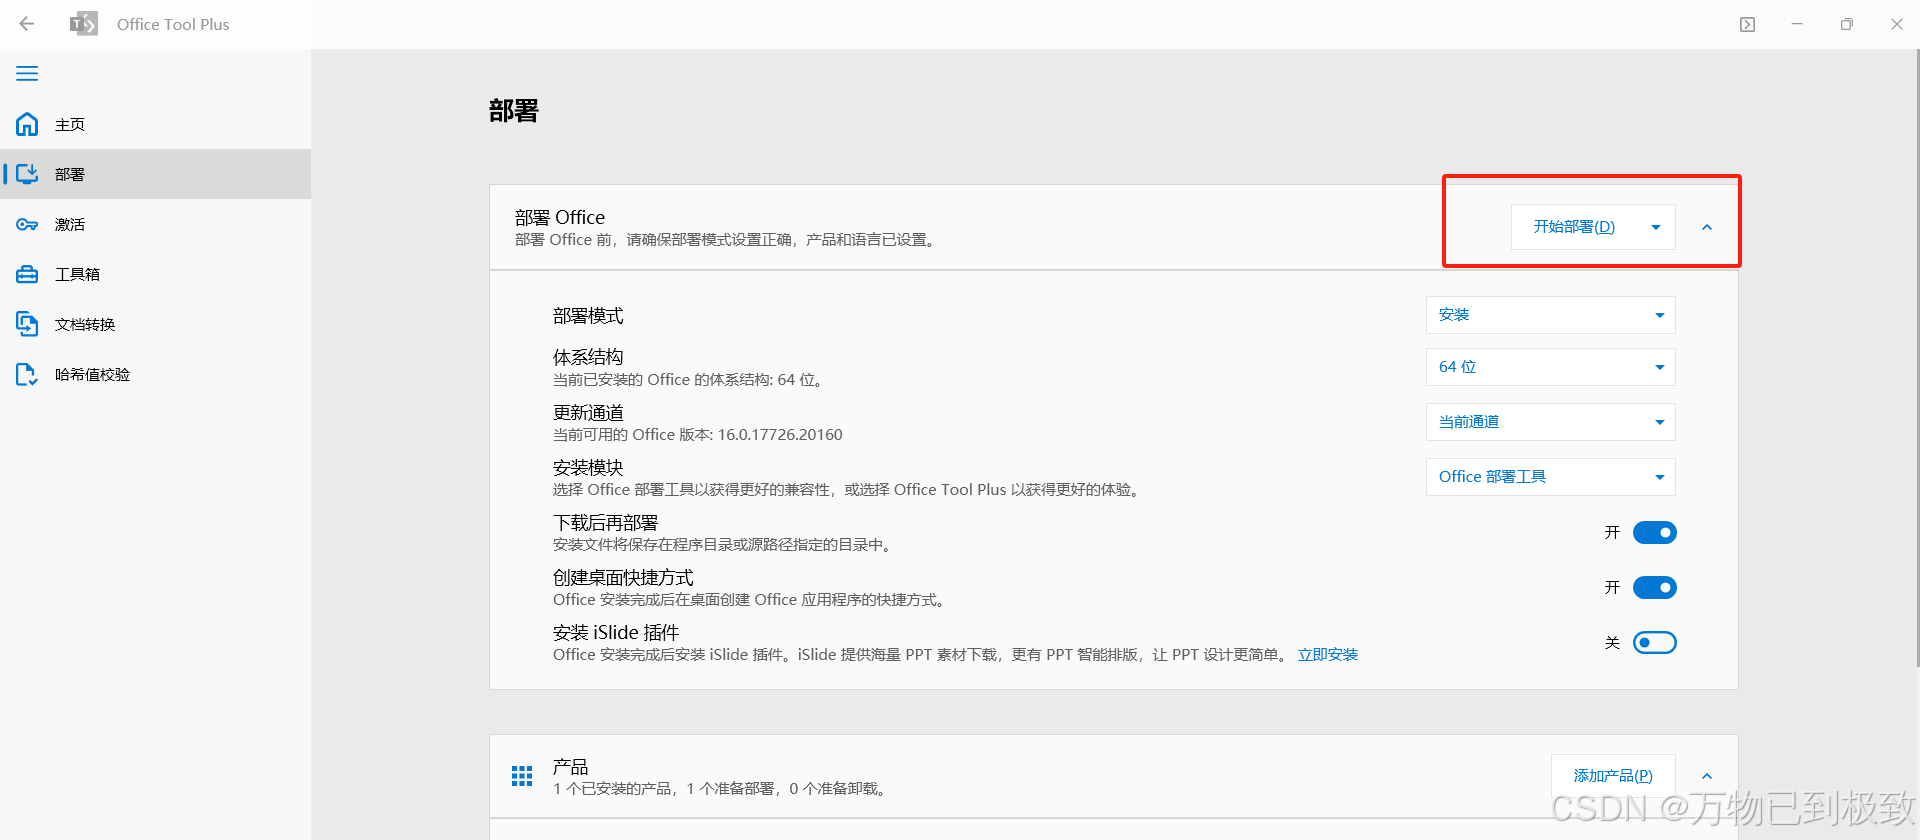Click the toolbox icon beside 工具箱
This screenshot has width=1920, height=840.
27,274
